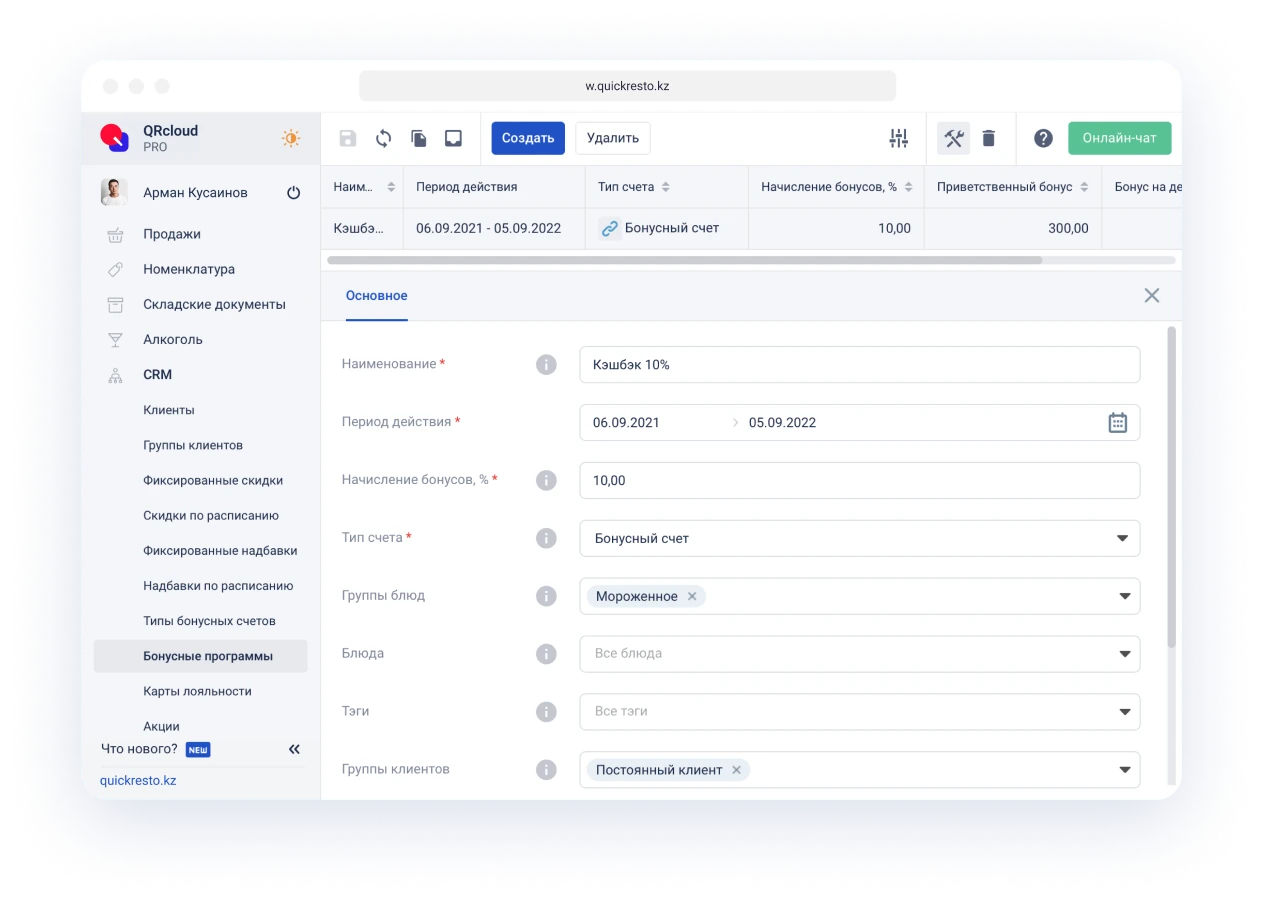Click the info icon next to Наименование
The width and height of the screenshot is (1262, 900).
546,364
